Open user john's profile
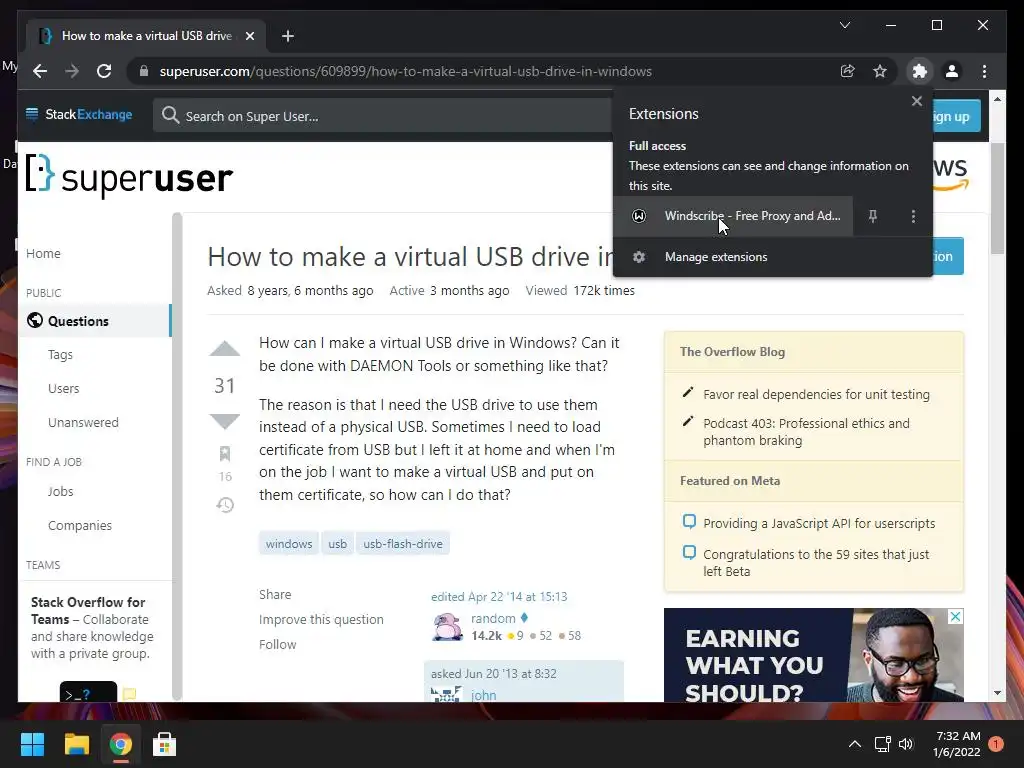1024x768 pixels. [x=483, y=695]
